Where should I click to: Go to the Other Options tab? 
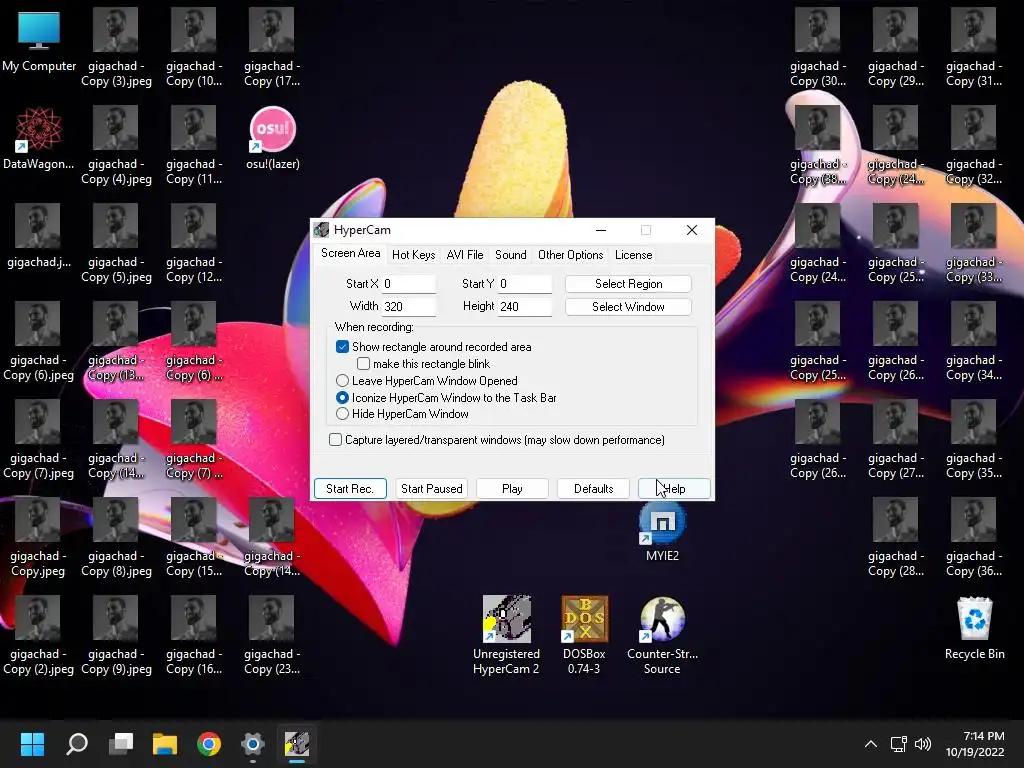pos(571,255)
